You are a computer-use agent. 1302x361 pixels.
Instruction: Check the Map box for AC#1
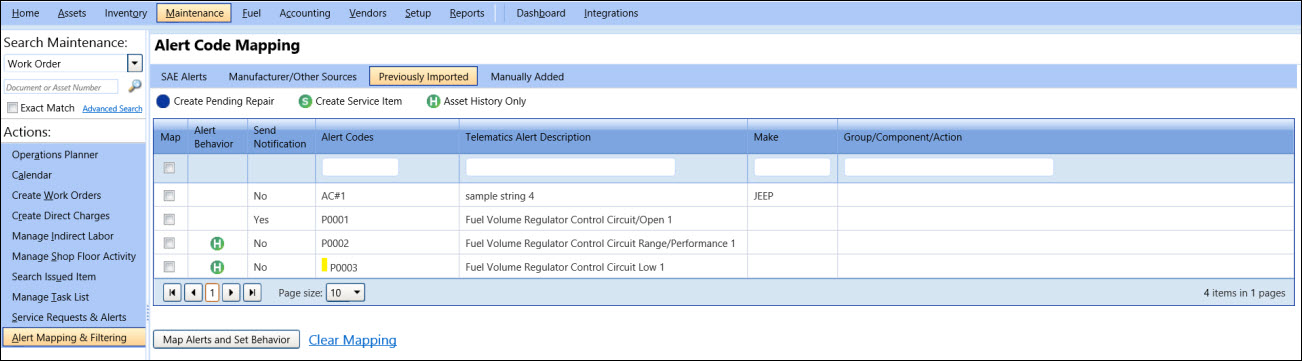click(x=169, y=195)
